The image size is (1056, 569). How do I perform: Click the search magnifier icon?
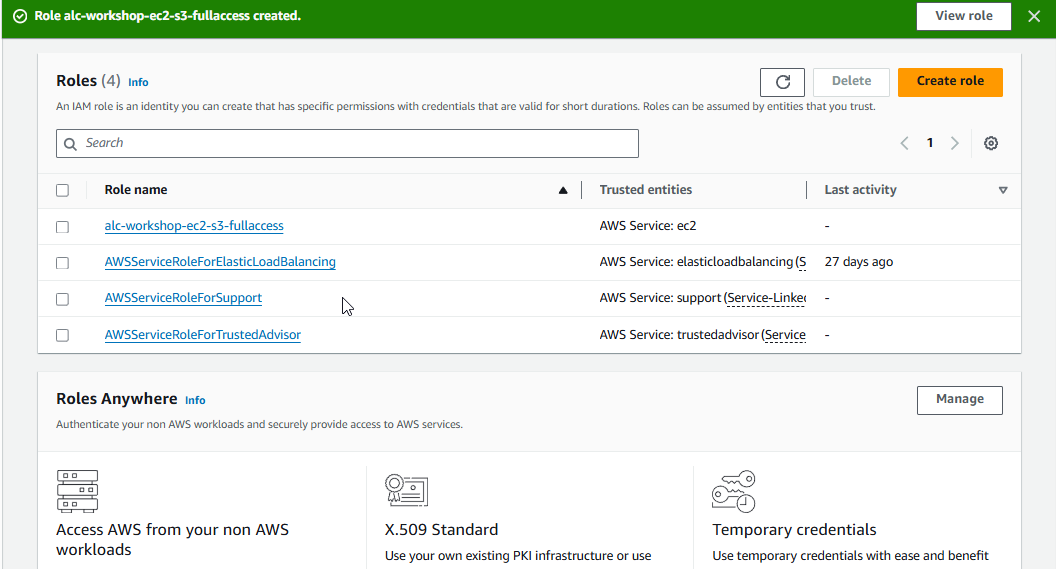(x=70, y=144)
